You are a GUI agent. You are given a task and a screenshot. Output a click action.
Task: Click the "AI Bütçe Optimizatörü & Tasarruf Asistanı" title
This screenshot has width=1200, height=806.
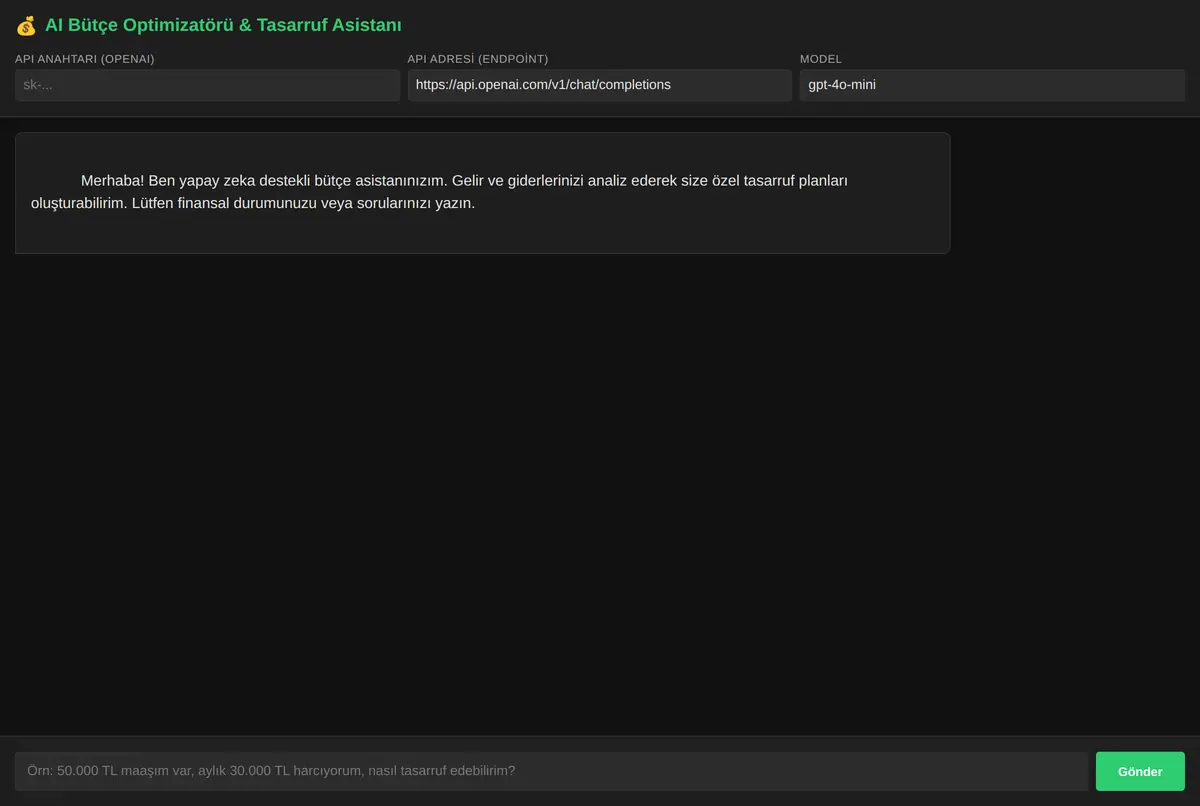223,25
